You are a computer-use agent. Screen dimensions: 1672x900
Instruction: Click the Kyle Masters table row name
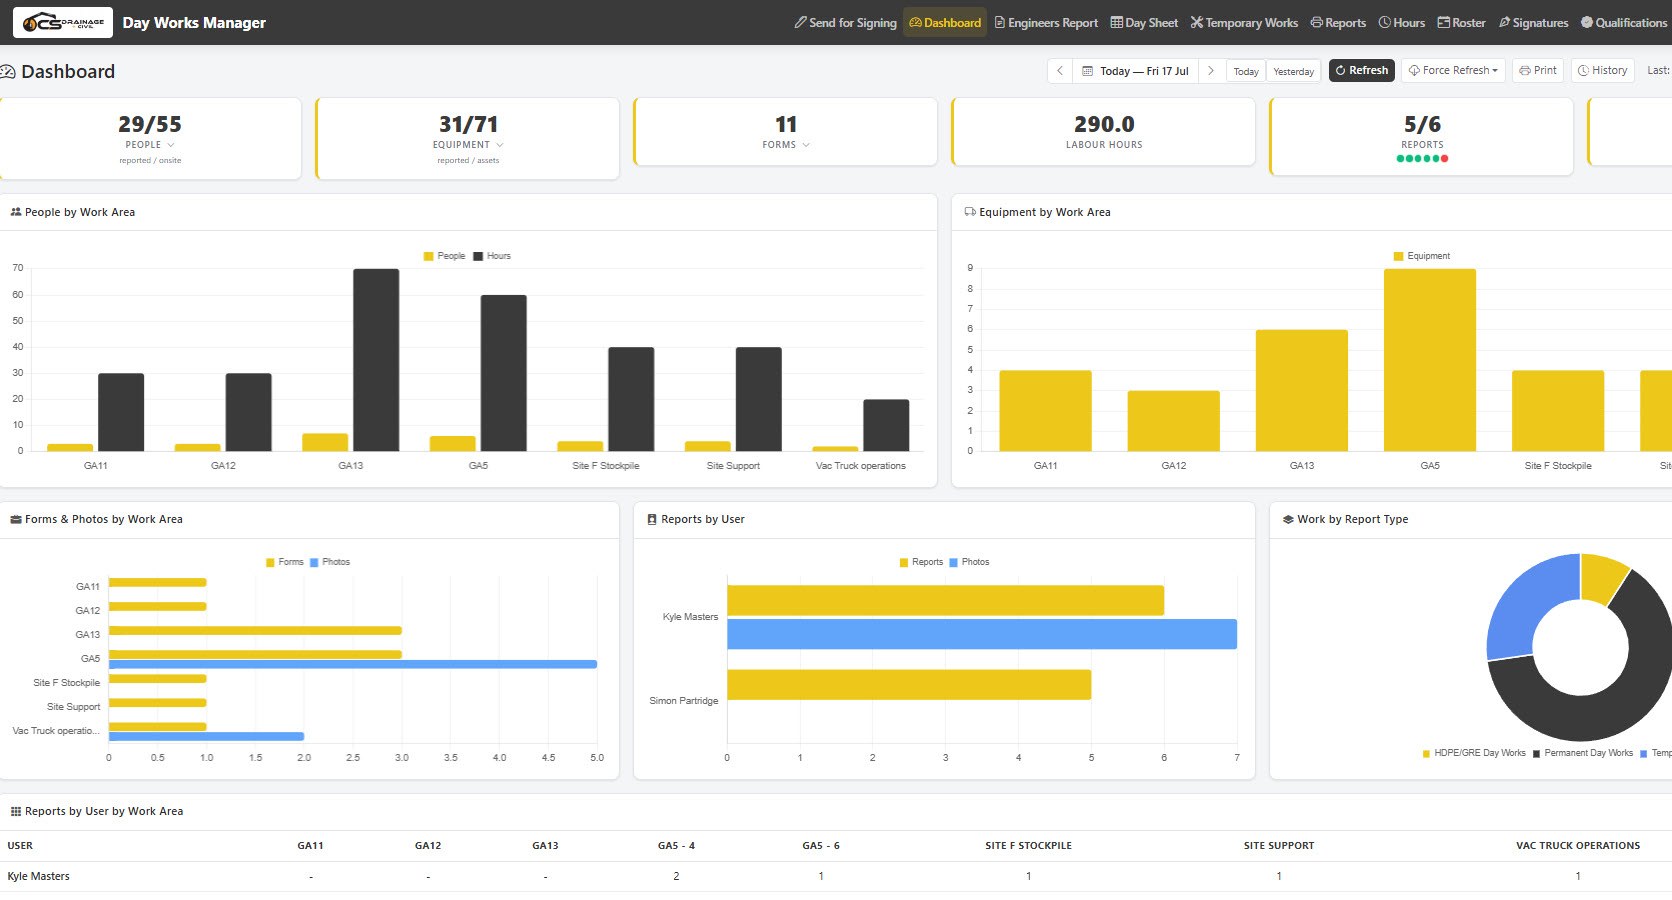click(x=38, y=876)
